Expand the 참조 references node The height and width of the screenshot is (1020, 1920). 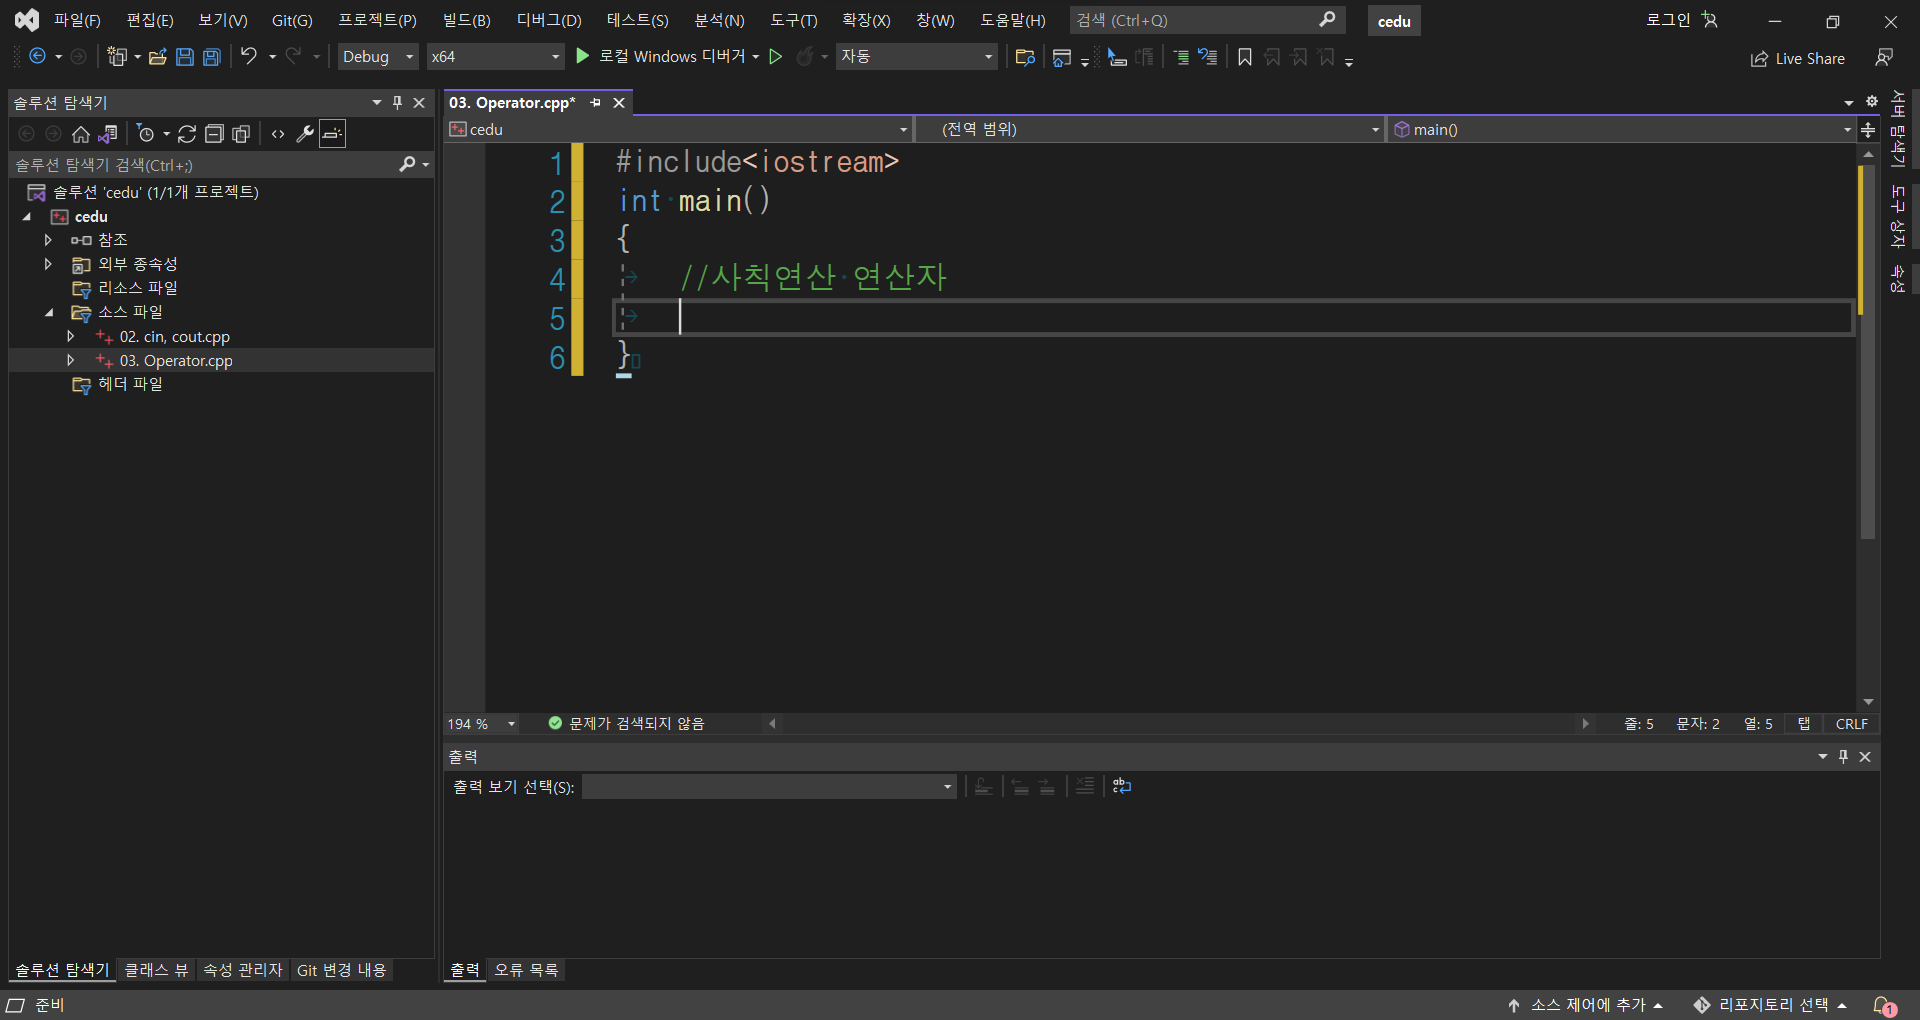(48, 240)
